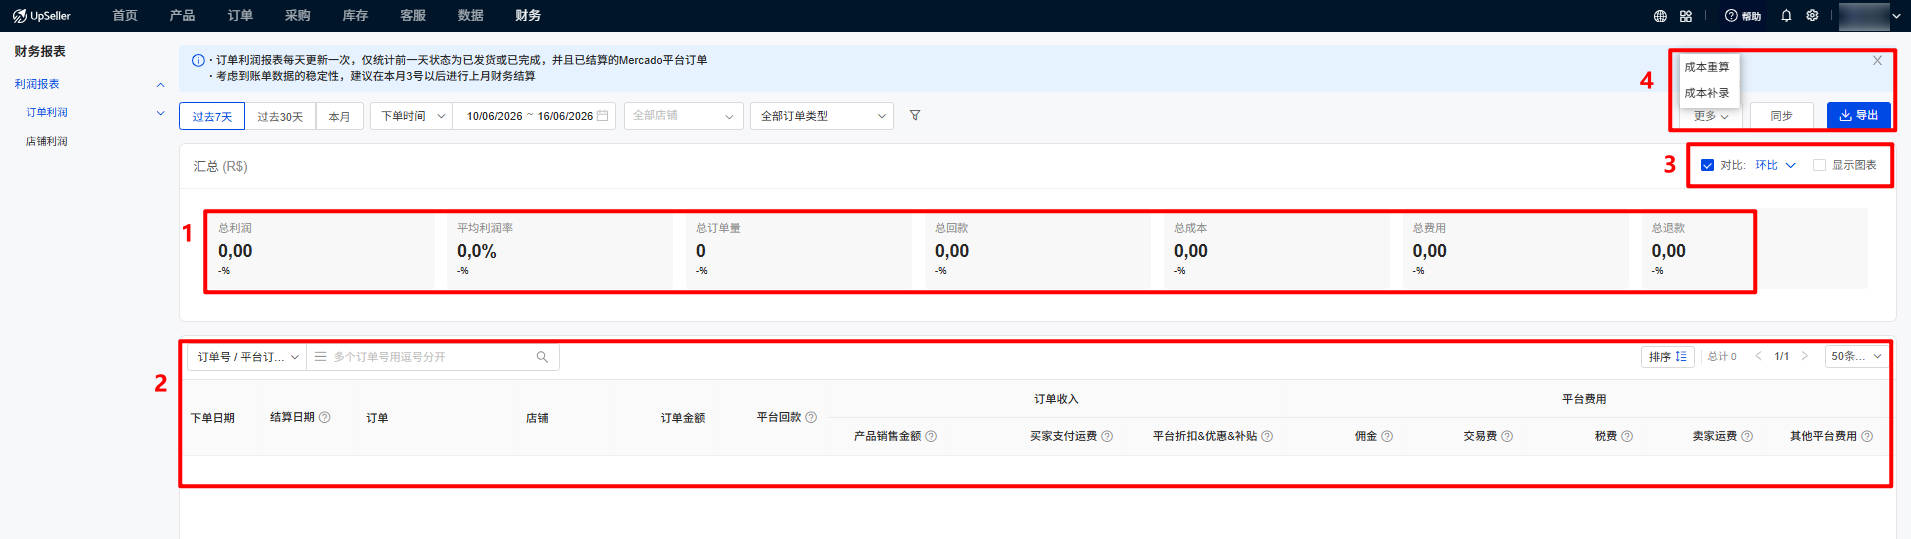This screenshot has width=1911, height=539.
Task: Open the 帮助 help icon
Action: [1743, 16]
